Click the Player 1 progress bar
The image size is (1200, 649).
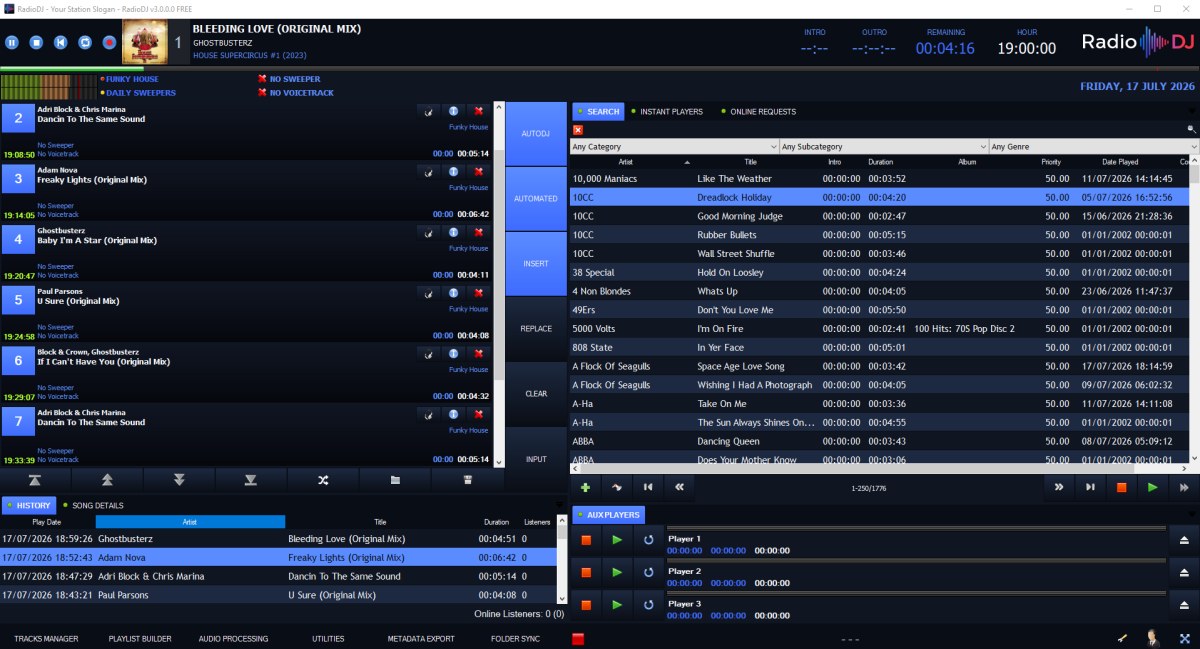916,528
